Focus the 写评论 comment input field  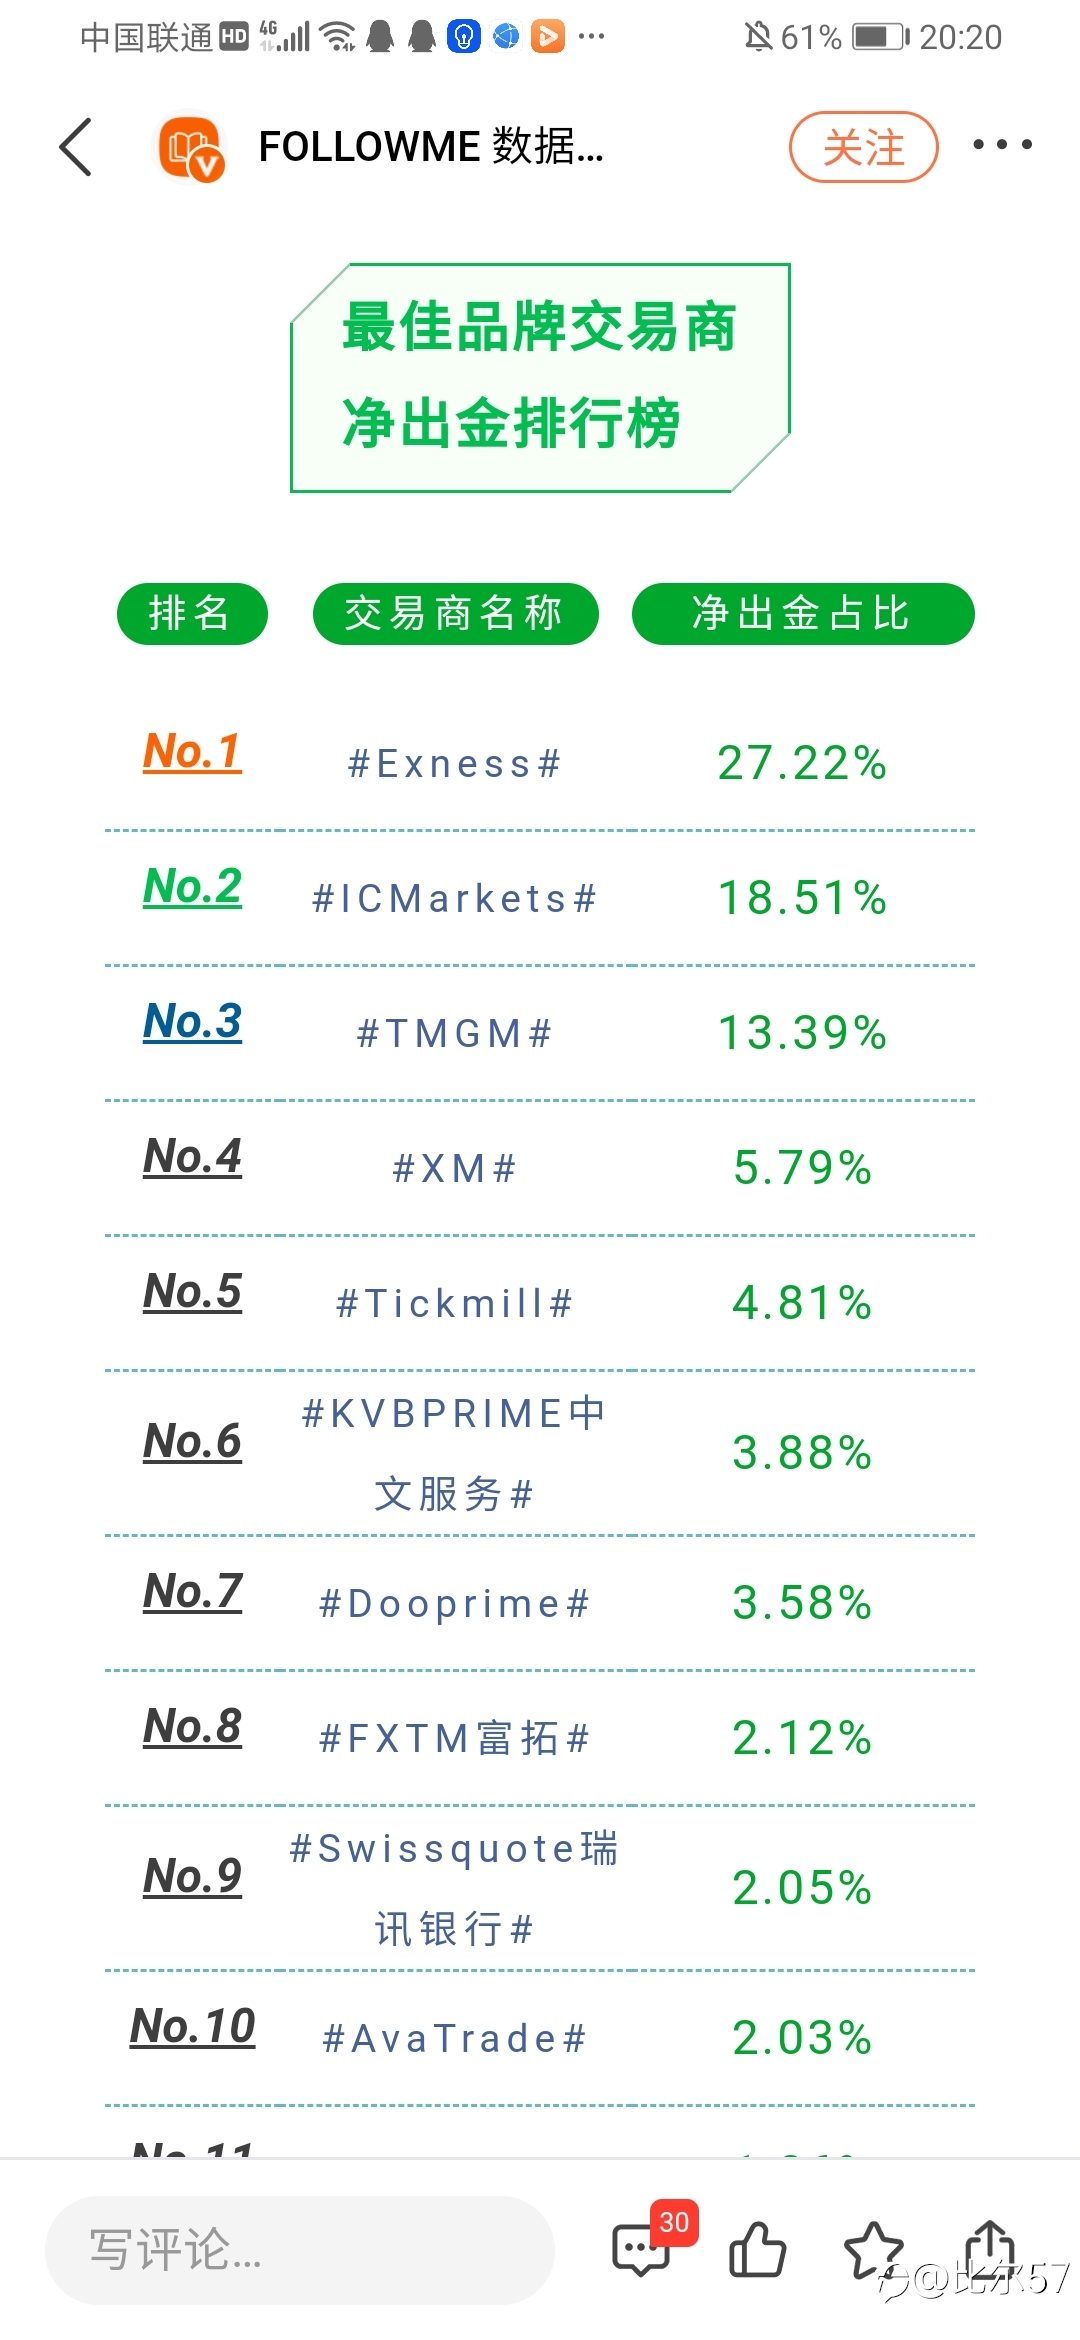[x=300, y=2250]
